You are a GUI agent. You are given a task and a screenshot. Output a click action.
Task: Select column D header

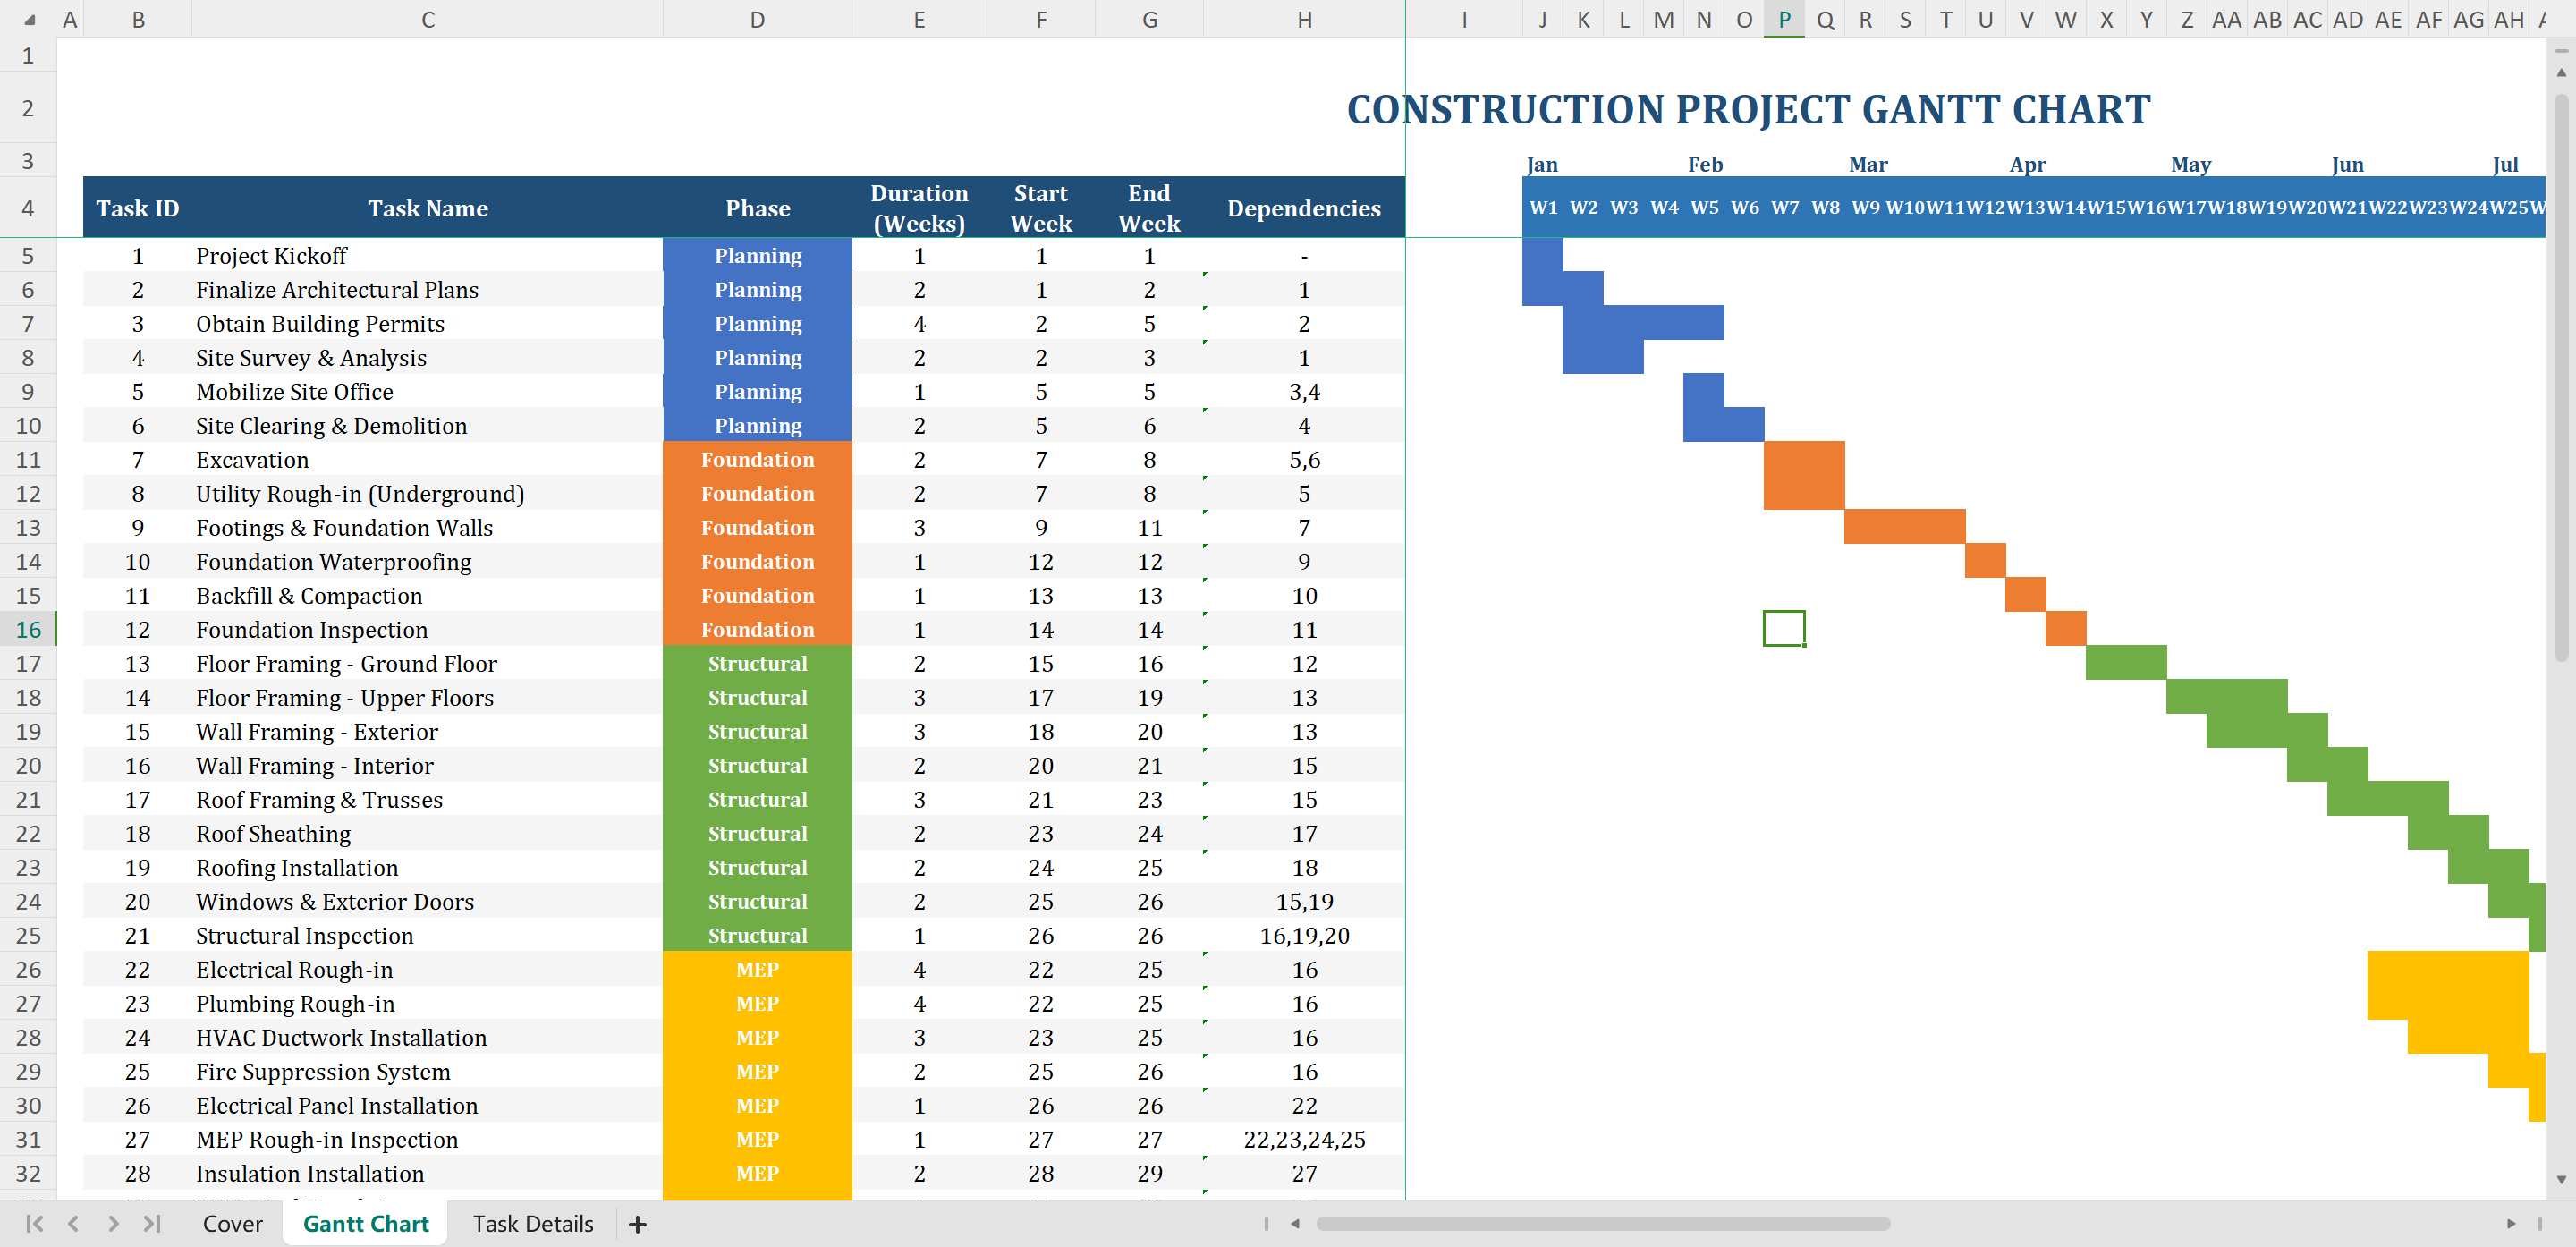(757, 20)
